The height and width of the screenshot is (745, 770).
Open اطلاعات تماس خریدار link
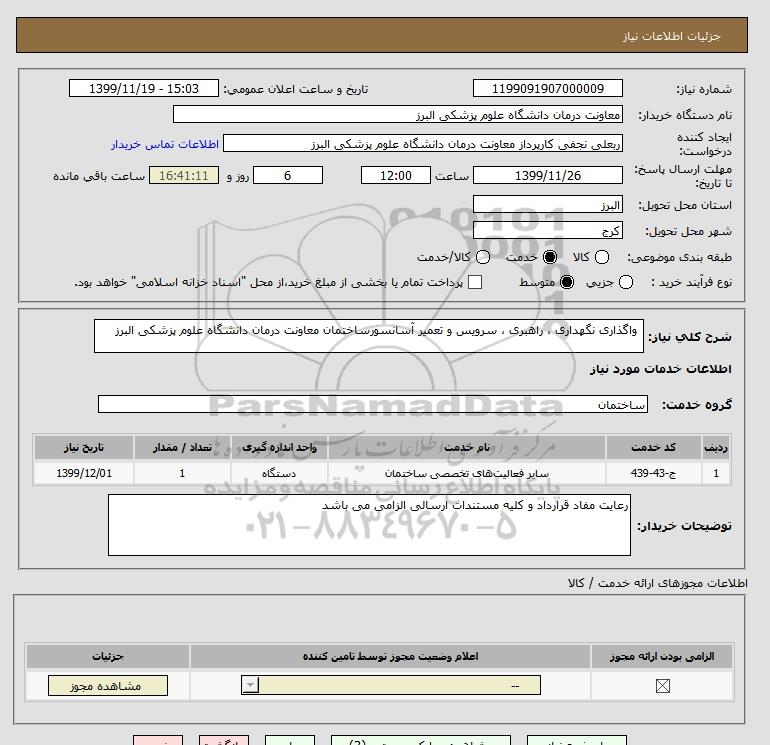point(165,144)
